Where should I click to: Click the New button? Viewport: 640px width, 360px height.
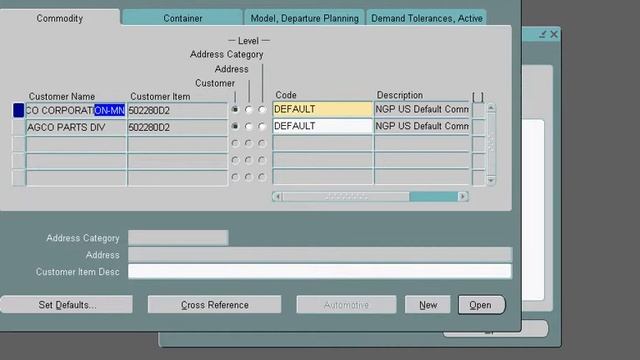428,305
